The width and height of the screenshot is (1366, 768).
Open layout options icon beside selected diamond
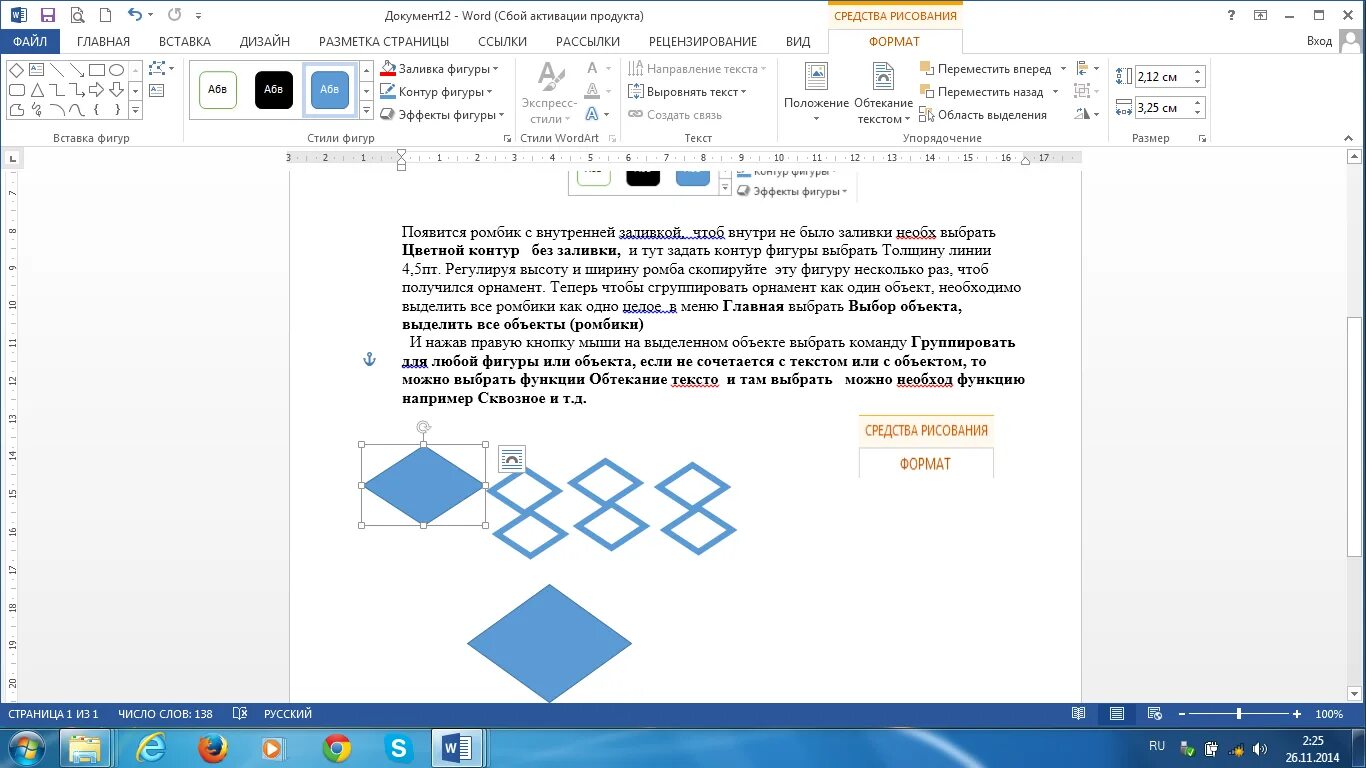(x=512, y=459)
